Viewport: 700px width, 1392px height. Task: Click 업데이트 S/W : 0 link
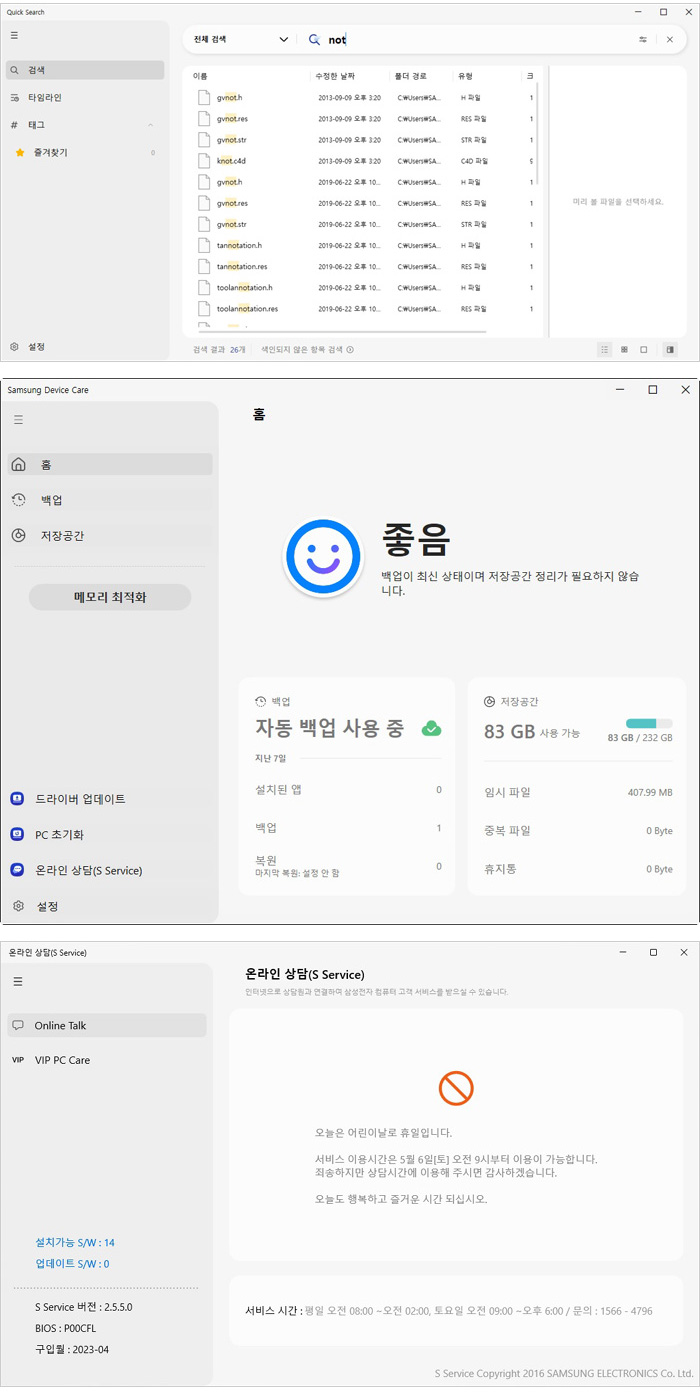[x=73, y=1264]
